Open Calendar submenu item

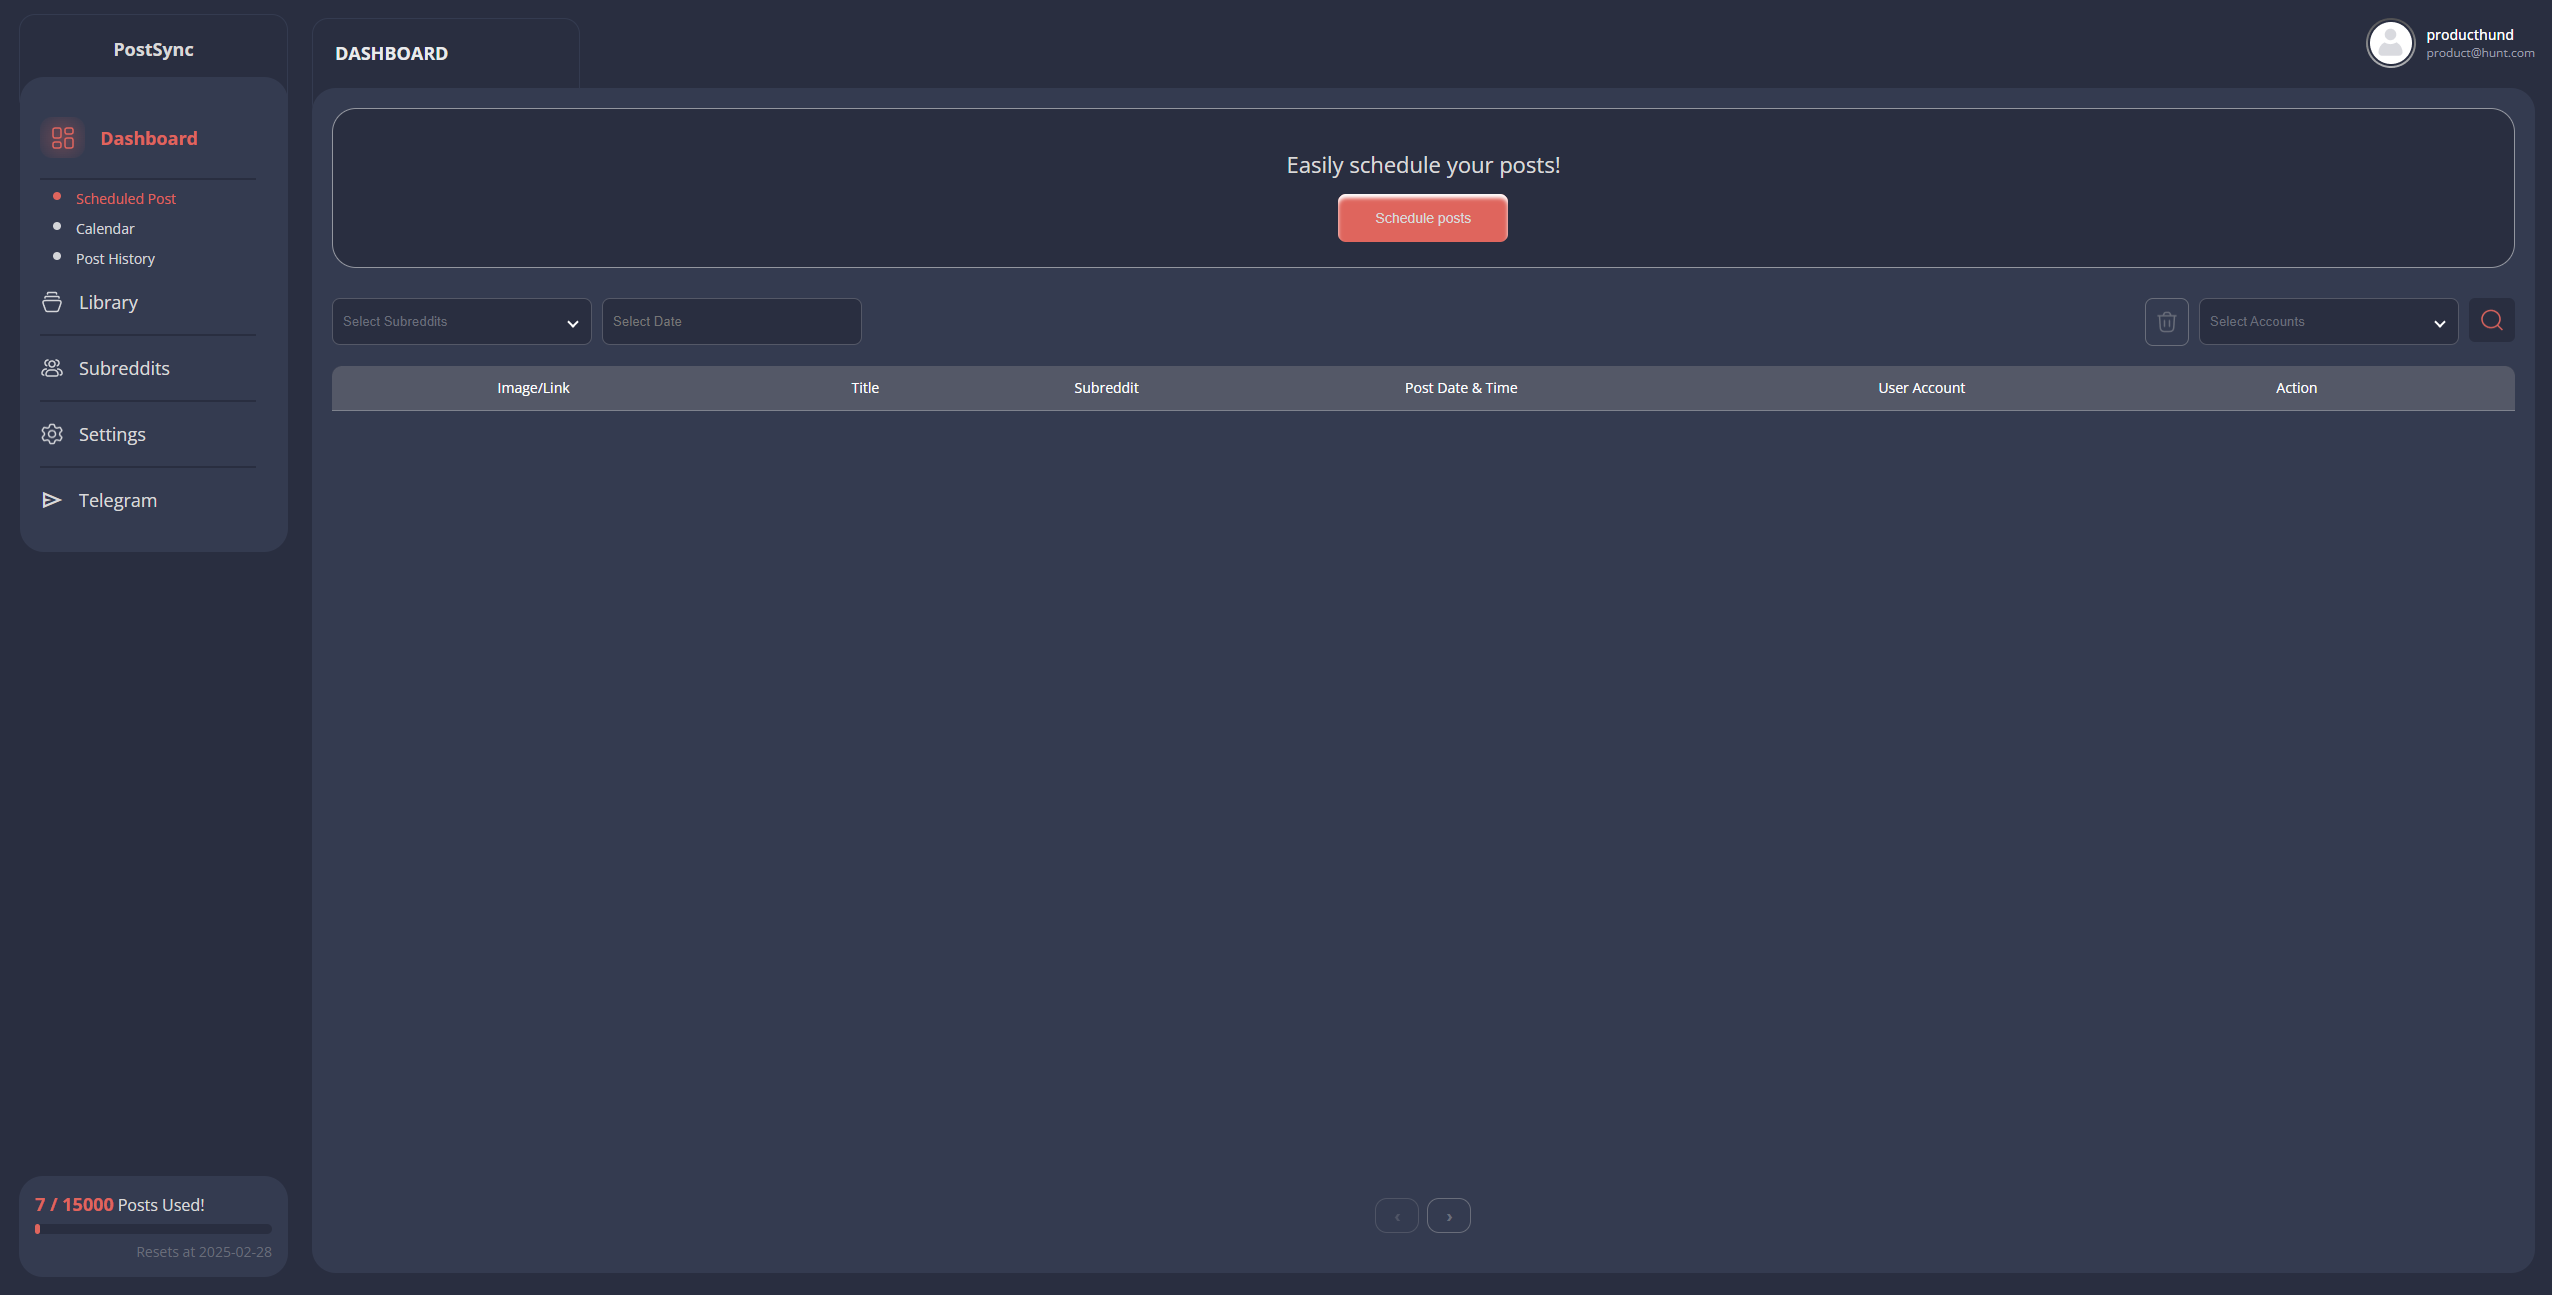pos(105,229)
